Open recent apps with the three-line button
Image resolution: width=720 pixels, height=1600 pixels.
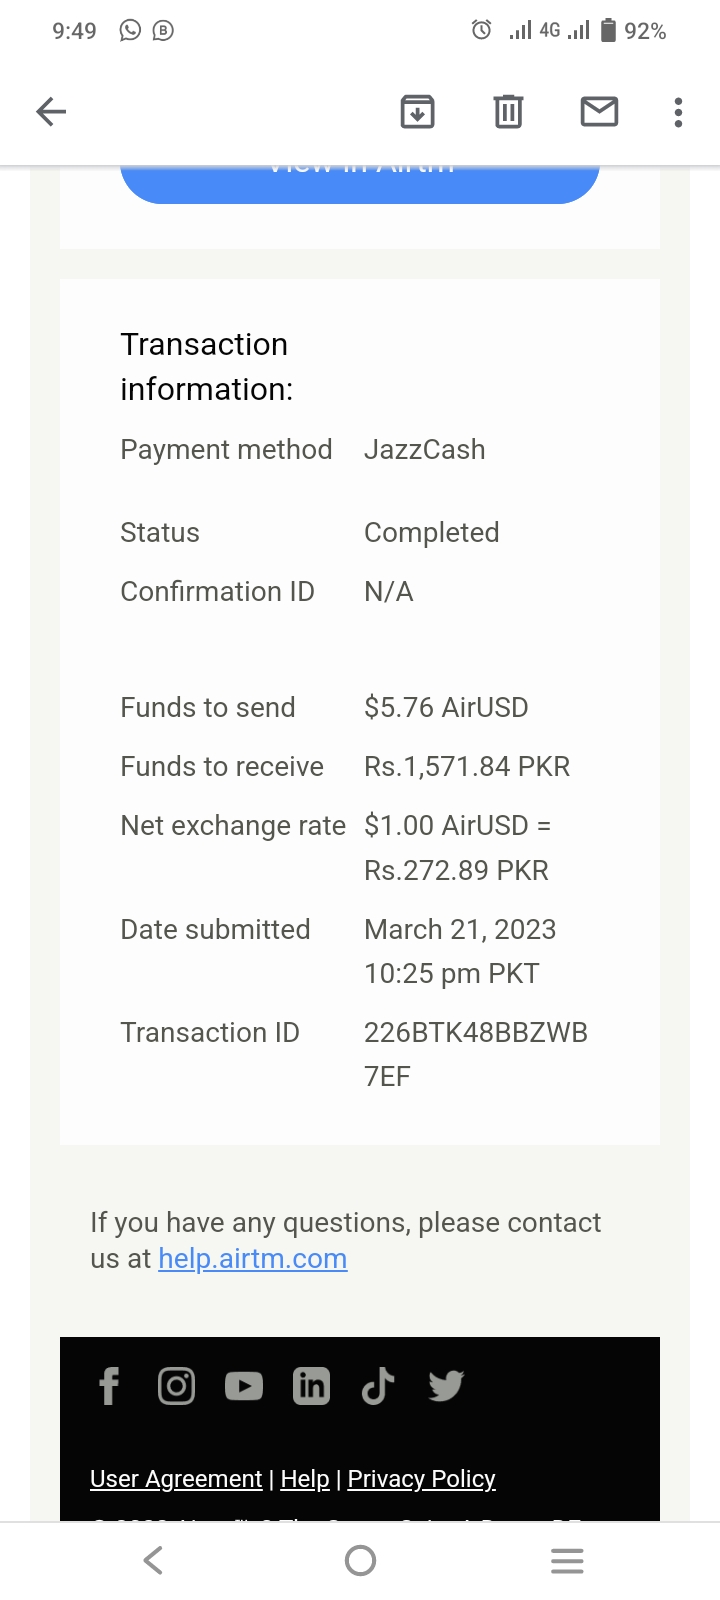pos(567,1560)
